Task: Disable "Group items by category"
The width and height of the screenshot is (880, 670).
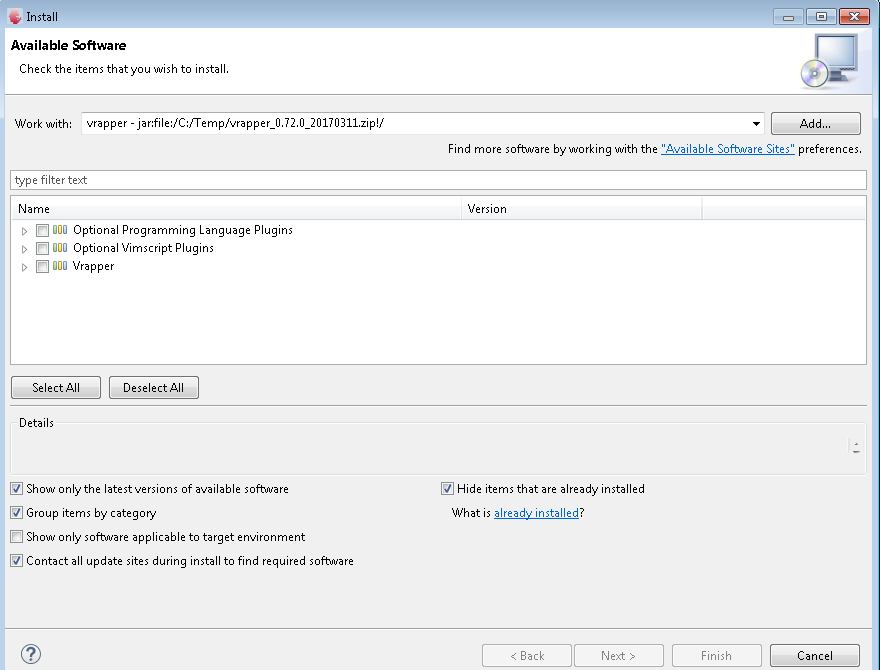Action: pyautogui.click(x=16, y=512)
